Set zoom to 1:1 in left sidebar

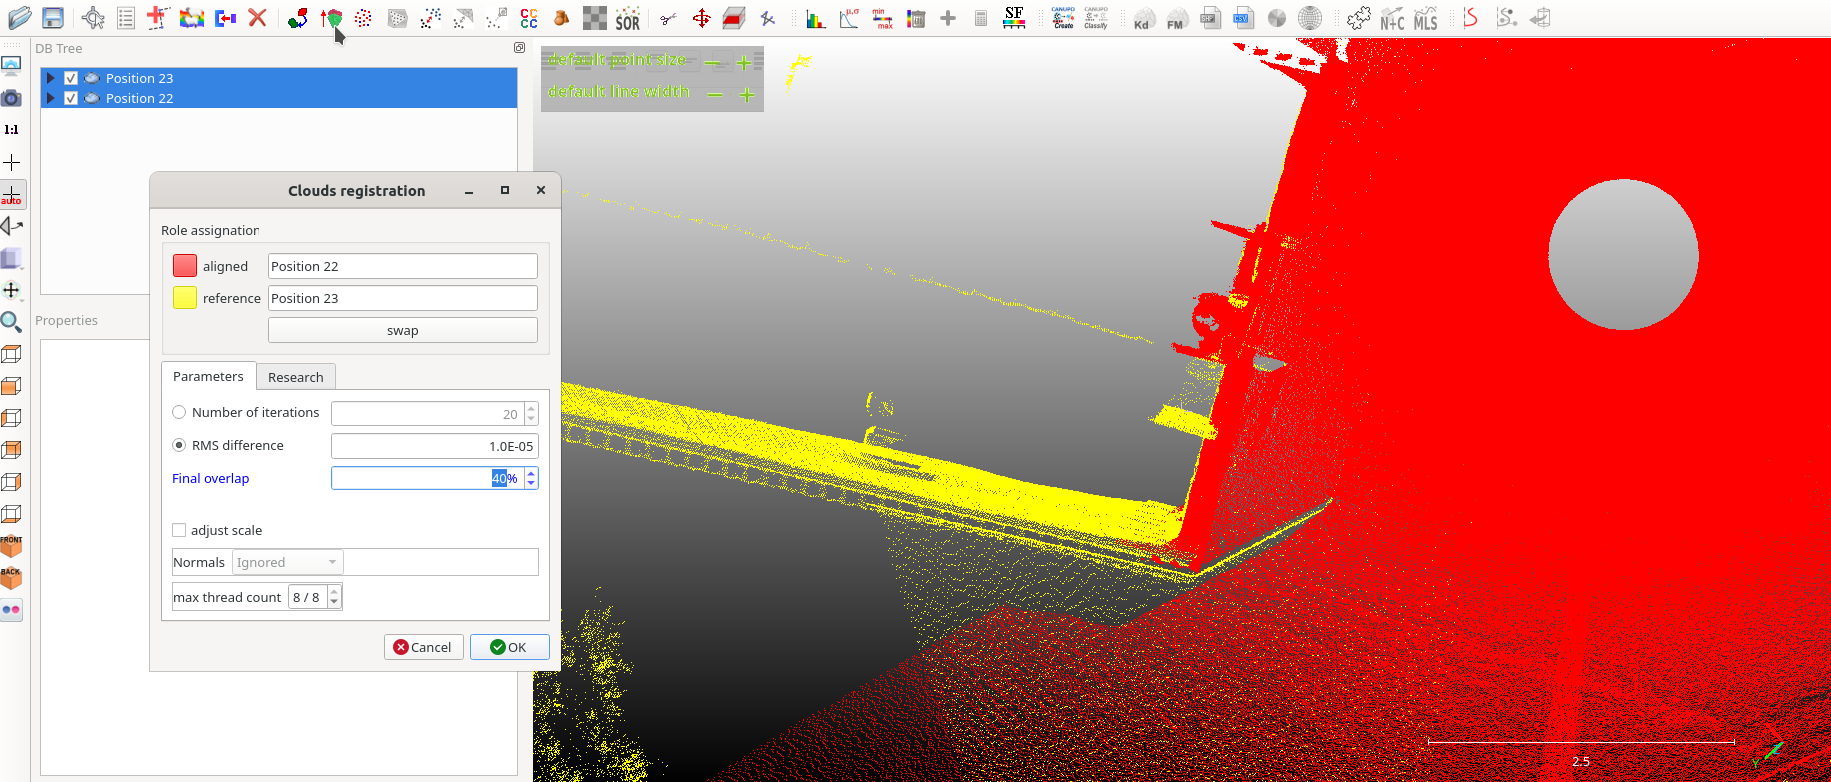tap(11, 129)
